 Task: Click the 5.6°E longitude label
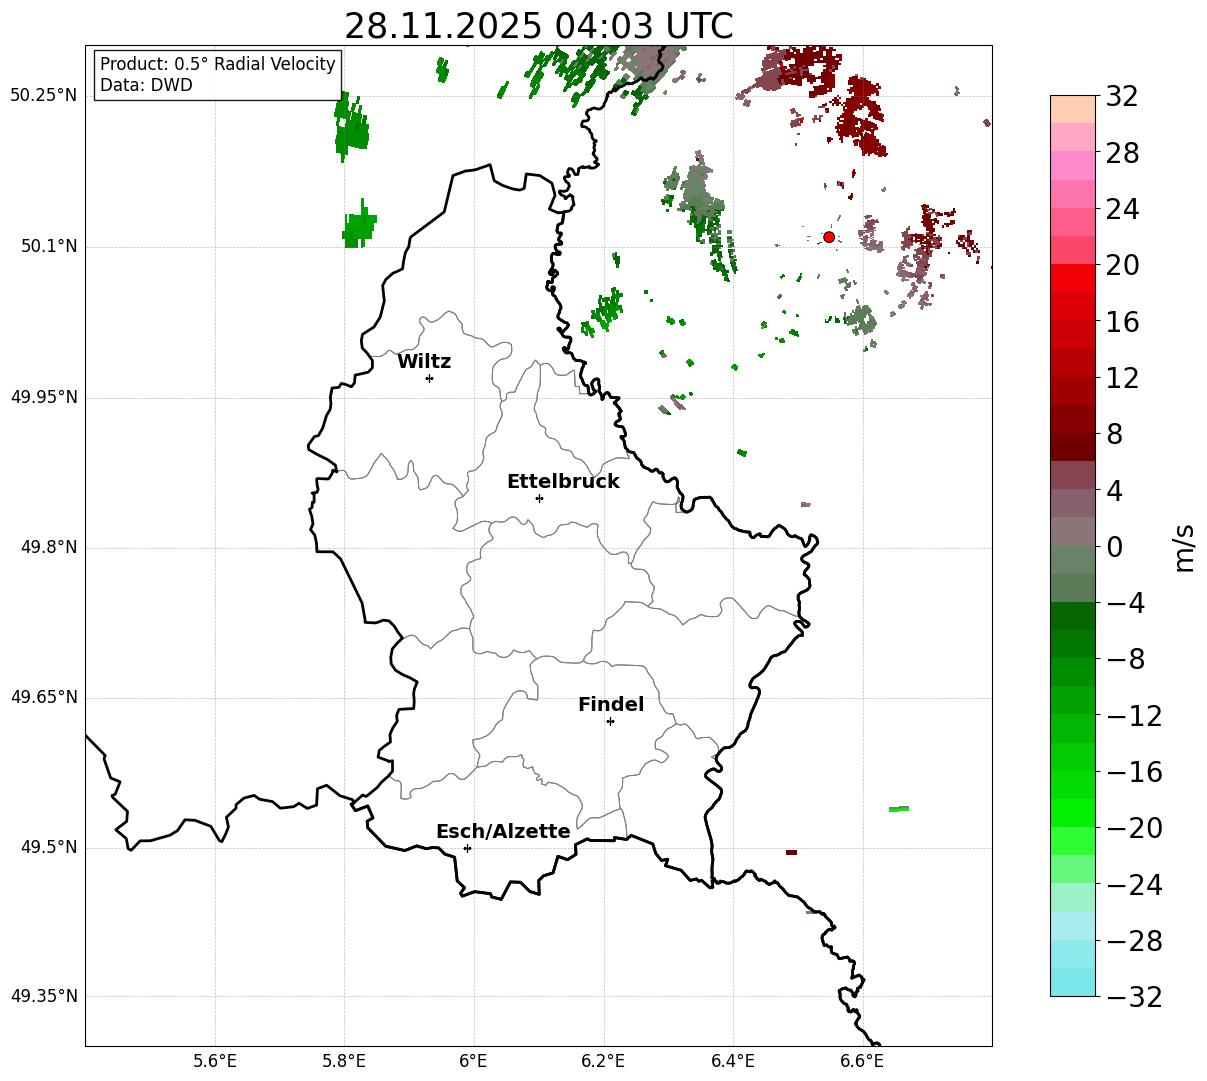click(x=215, y=1061)
